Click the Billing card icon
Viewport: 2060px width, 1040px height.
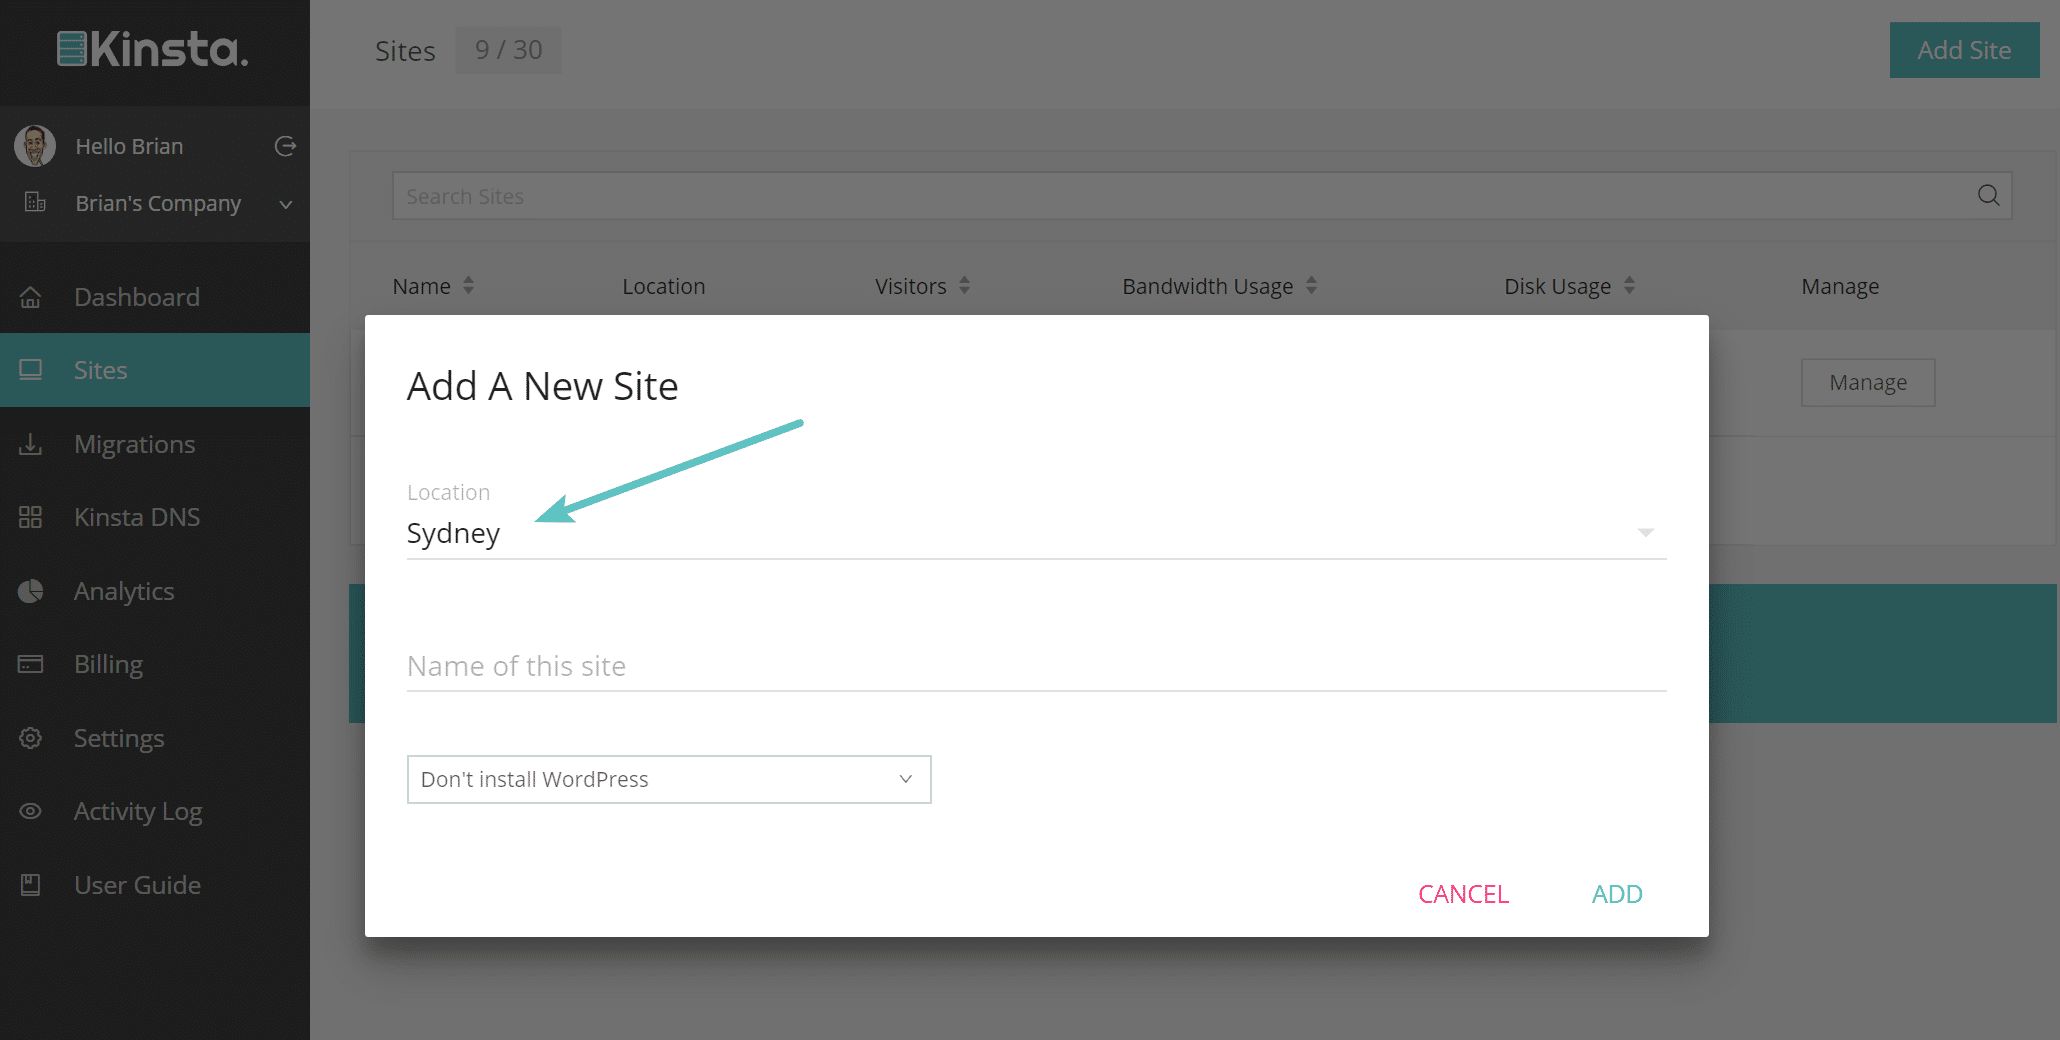(31, 664)
